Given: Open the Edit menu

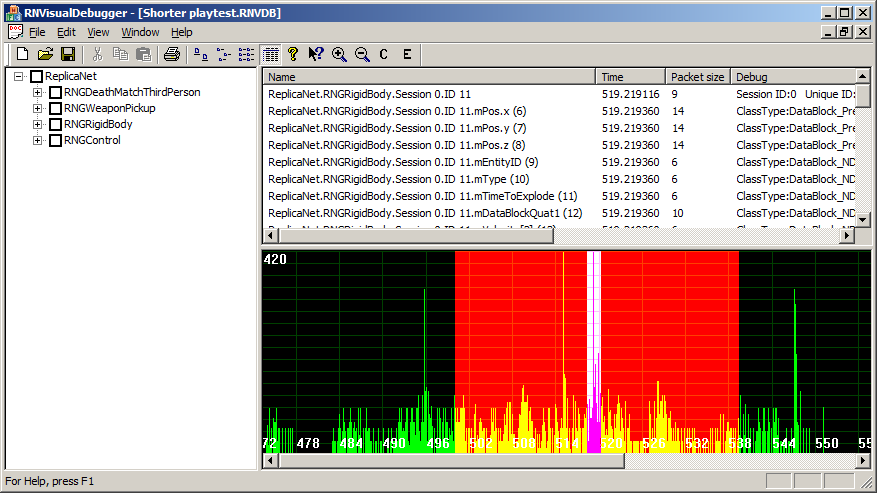Looking at the screenshot, I should click(66, 32).
